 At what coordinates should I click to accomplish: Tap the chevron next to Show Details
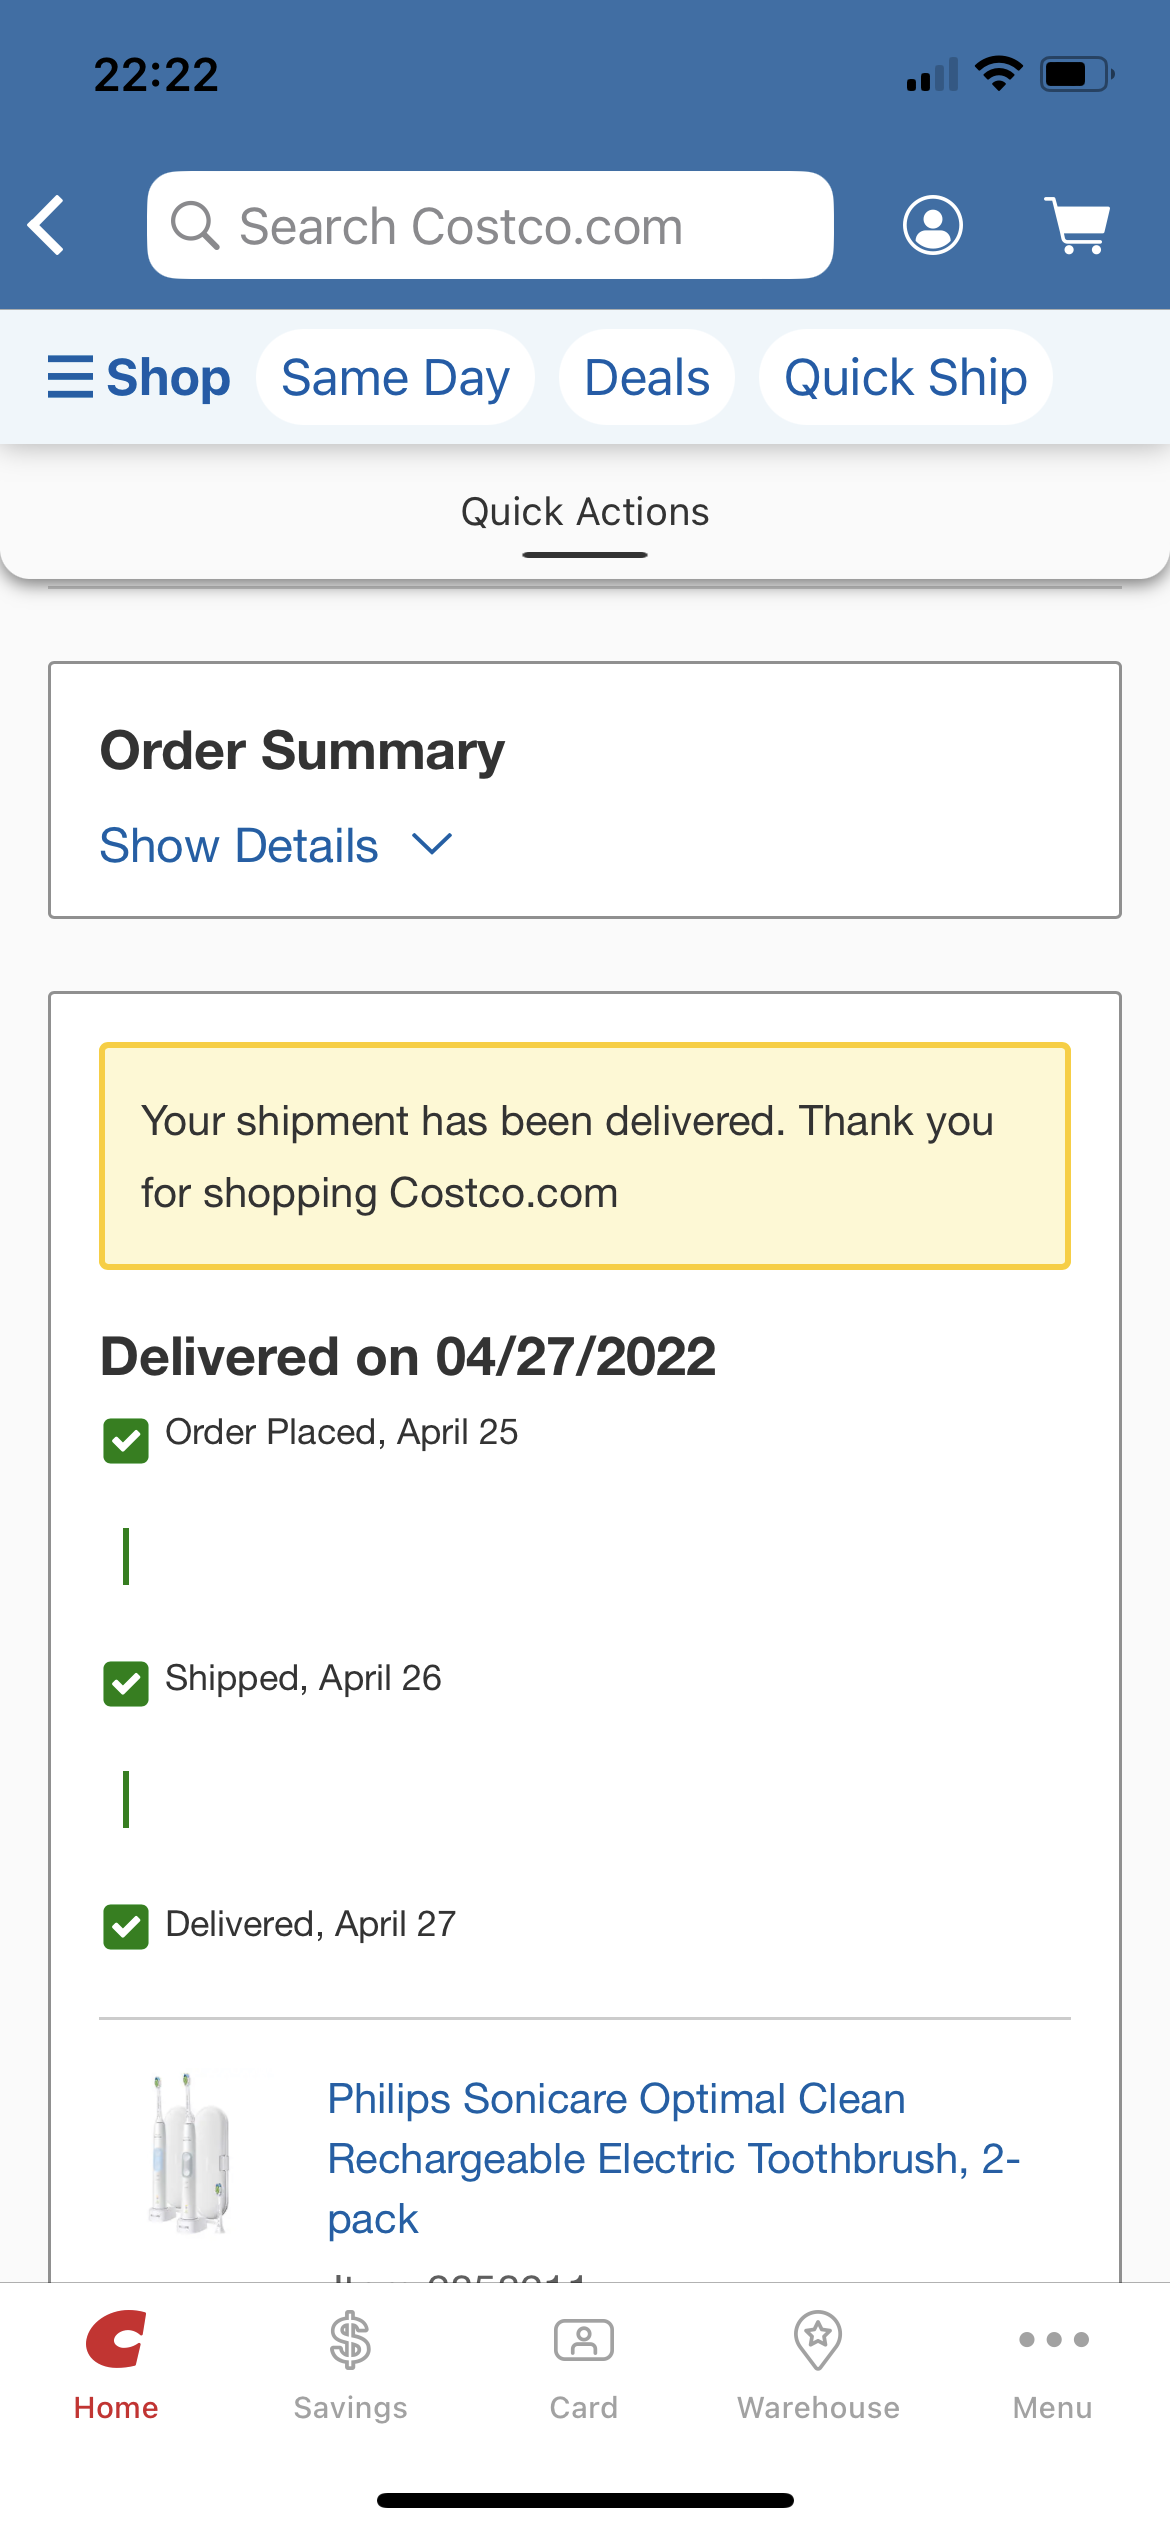tap(432, 845)
